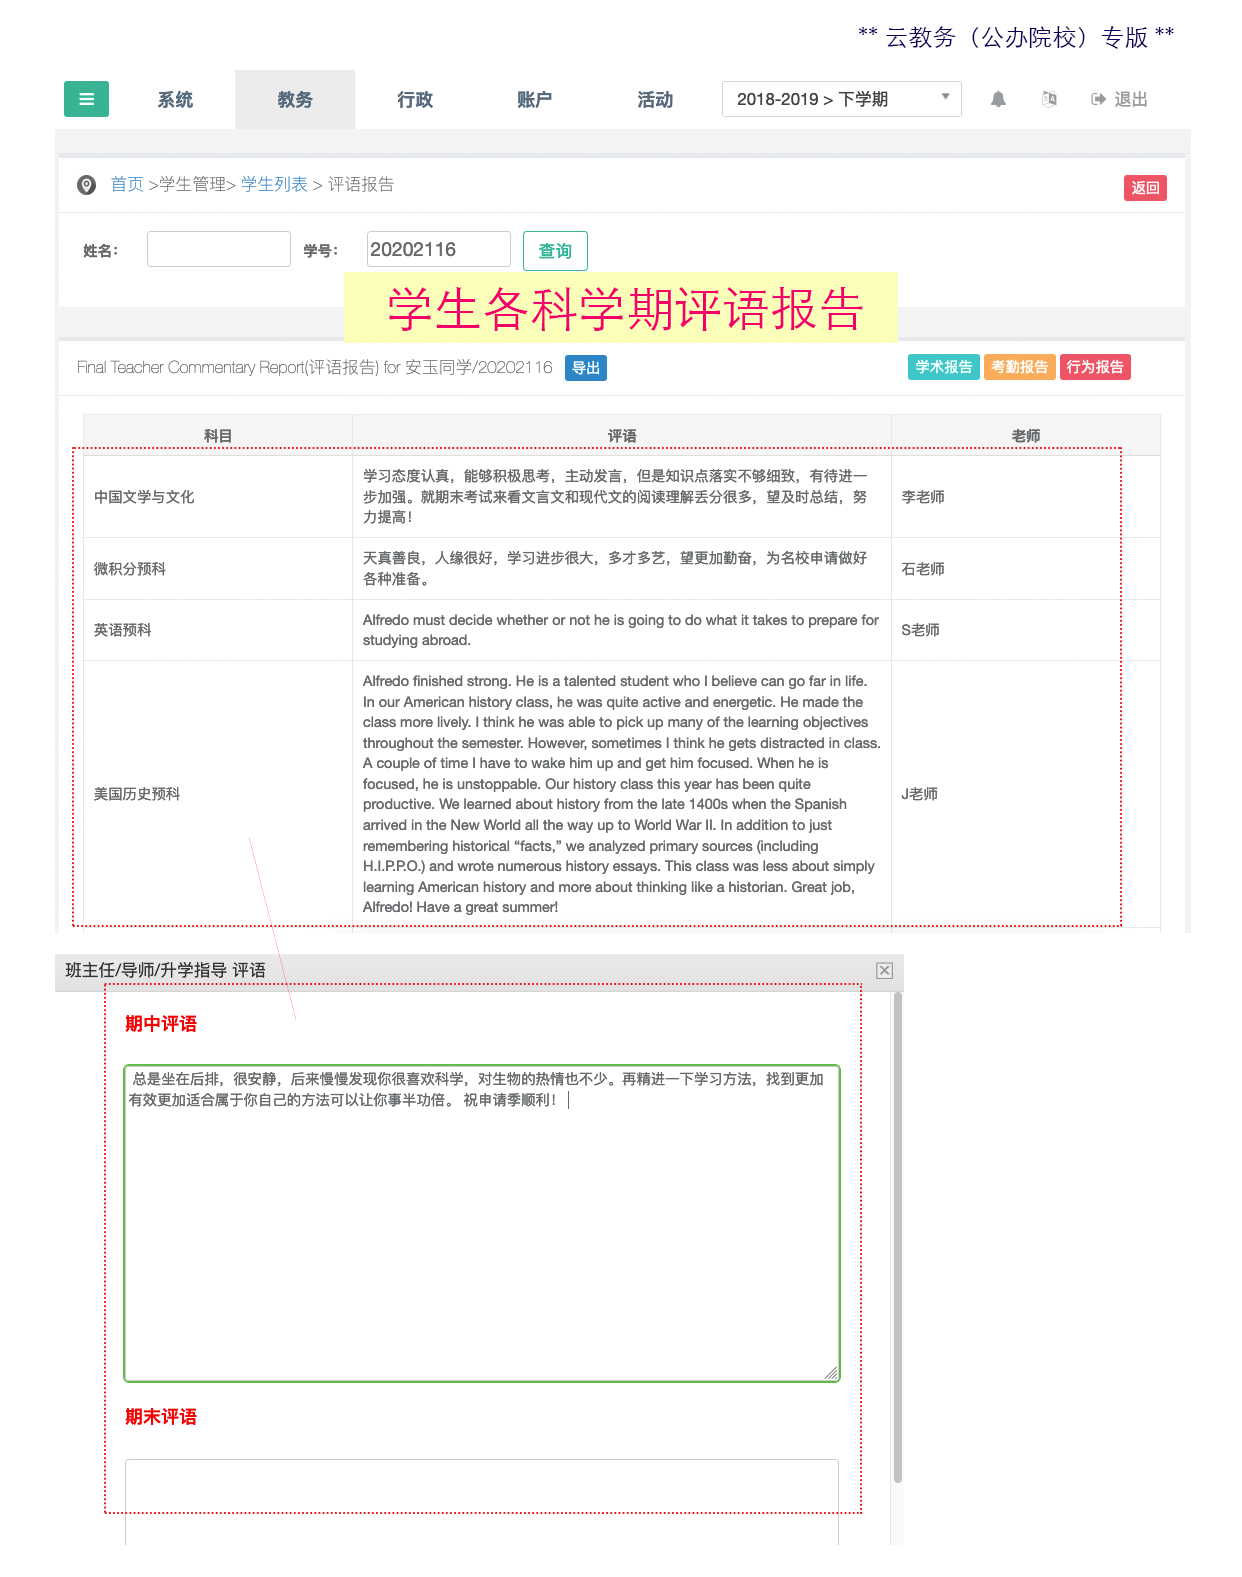Viewport: 1242px width, 1577px height.
Task: Open the 行政 menu tab
Action: (x=415, y=100)
